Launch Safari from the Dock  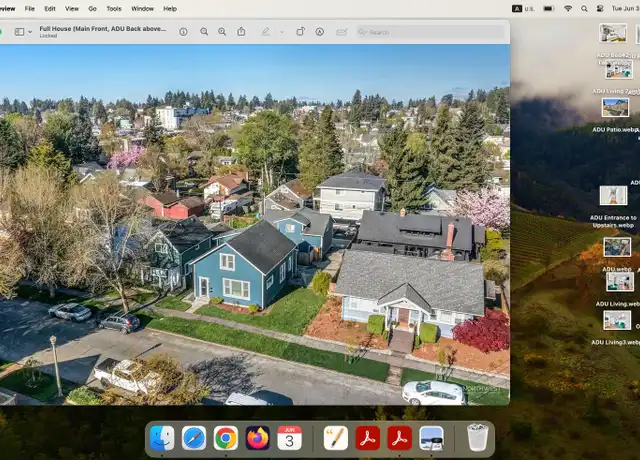[x=194, y=438]
